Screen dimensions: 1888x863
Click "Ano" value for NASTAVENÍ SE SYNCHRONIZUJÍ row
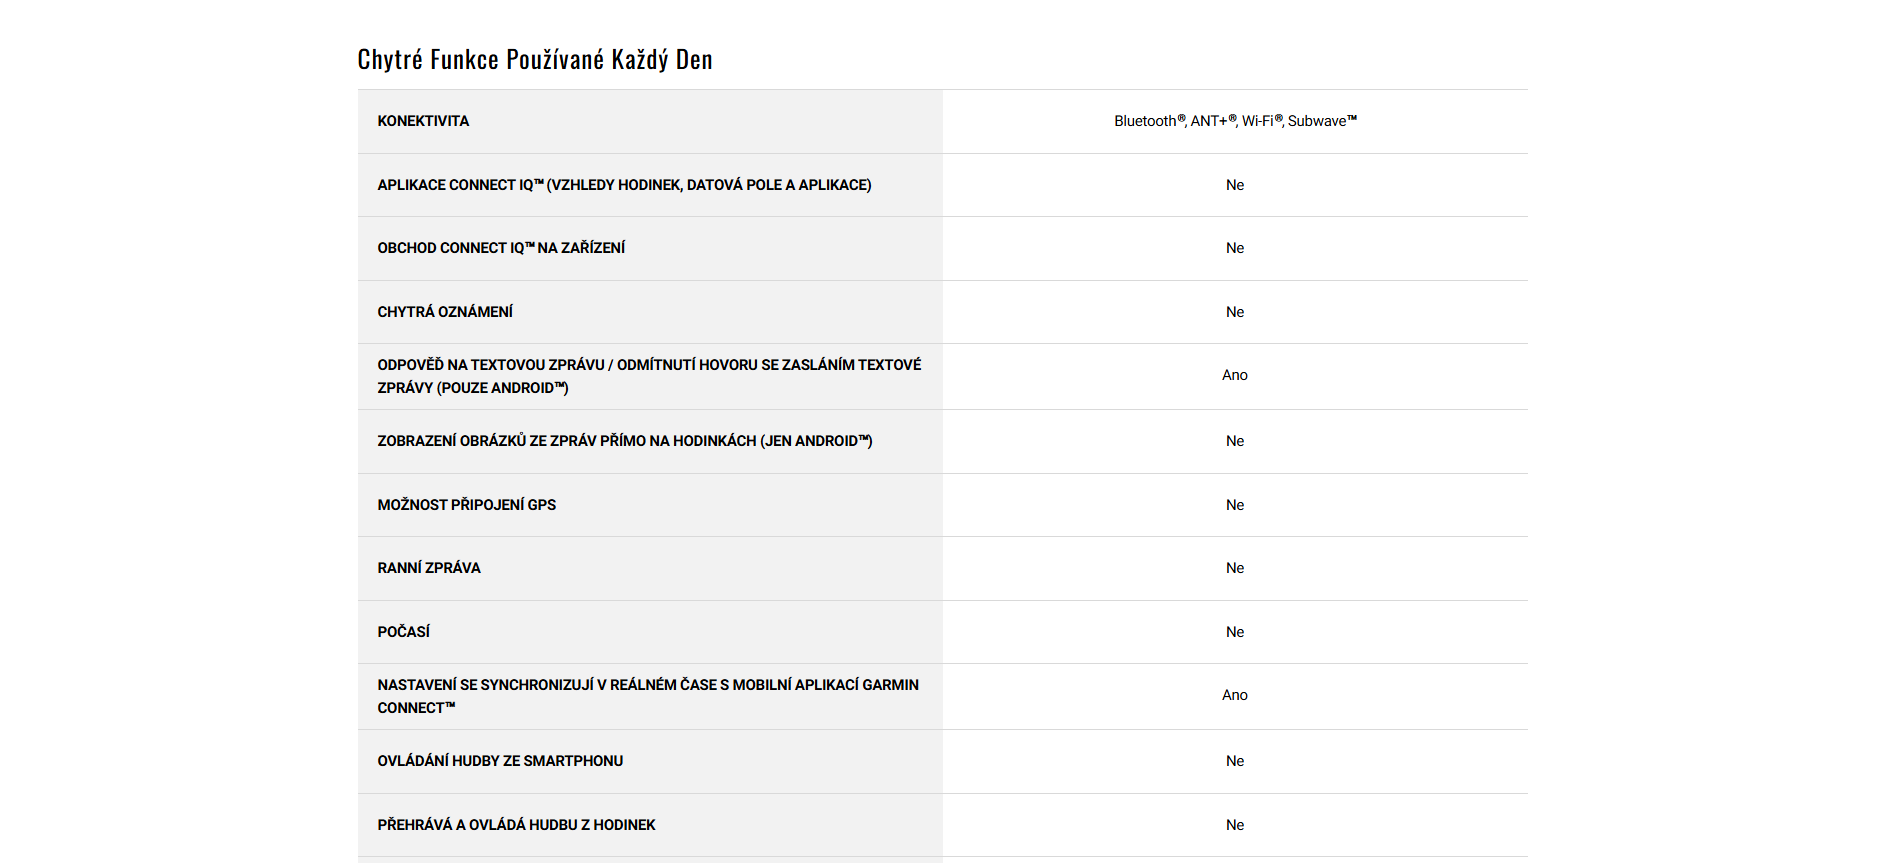[1235, 695]
